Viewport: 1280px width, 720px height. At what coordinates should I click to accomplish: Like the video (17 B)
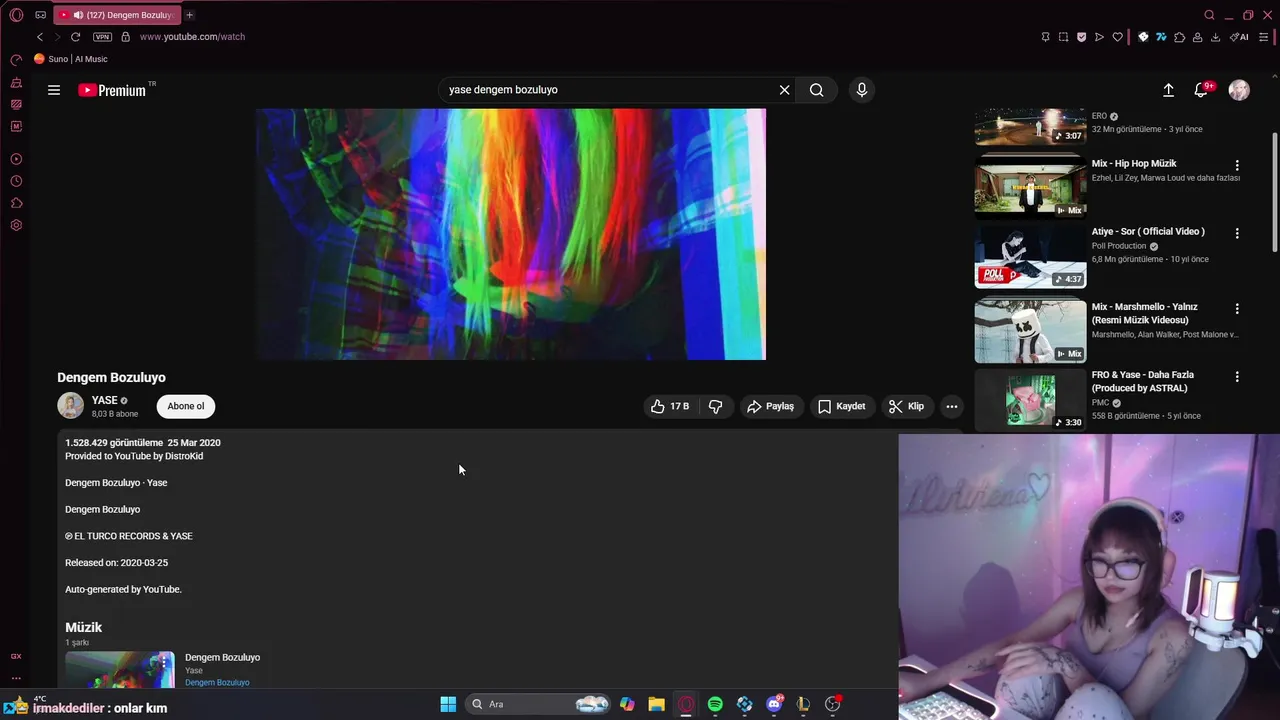pyautogui.click(x=671, y=406)
